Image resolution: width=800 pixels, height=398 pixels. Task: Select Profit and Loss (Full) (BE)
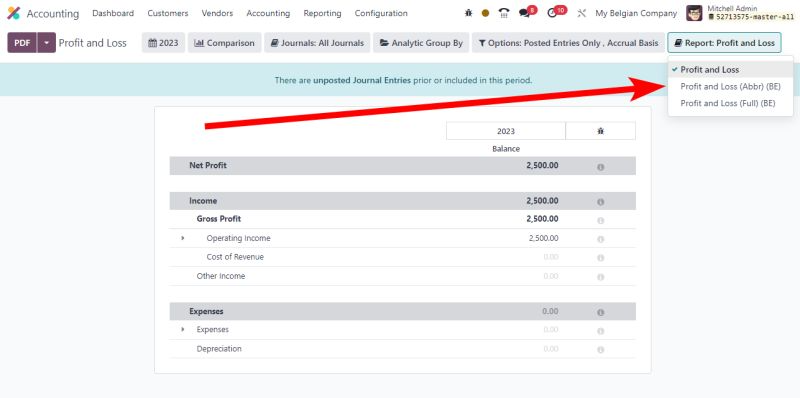(730, 103)
